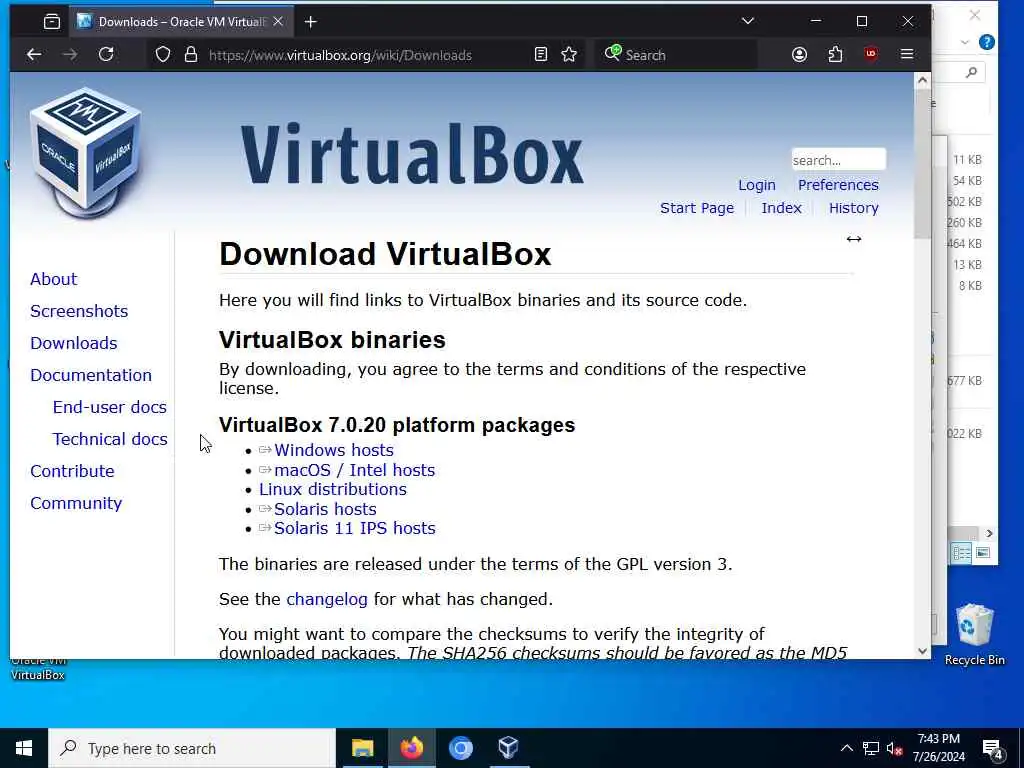Open Linux distributions link

tap(332, 490)
